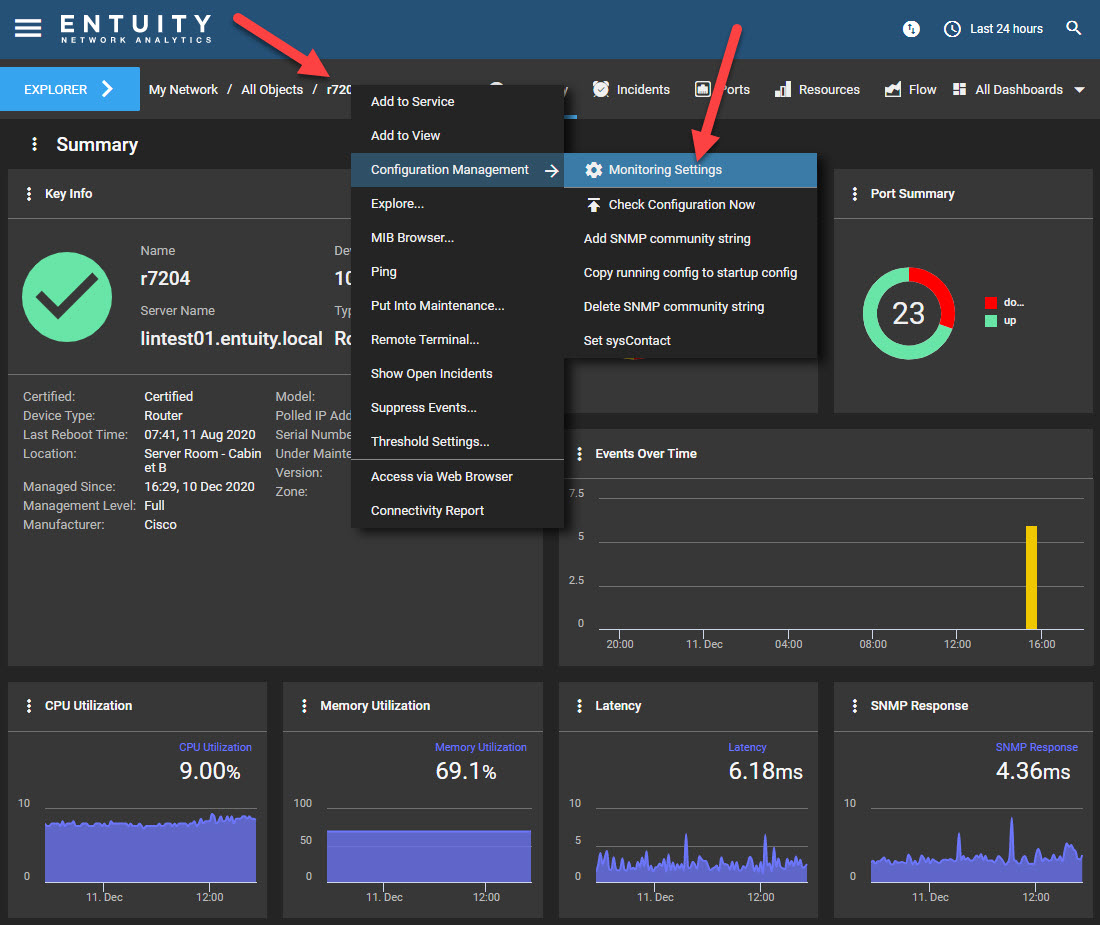Click the lintest01.entuity.local server name
The height and width of the screenshot is (925, 1100).
pyautogui.click(x=232, y=339)
